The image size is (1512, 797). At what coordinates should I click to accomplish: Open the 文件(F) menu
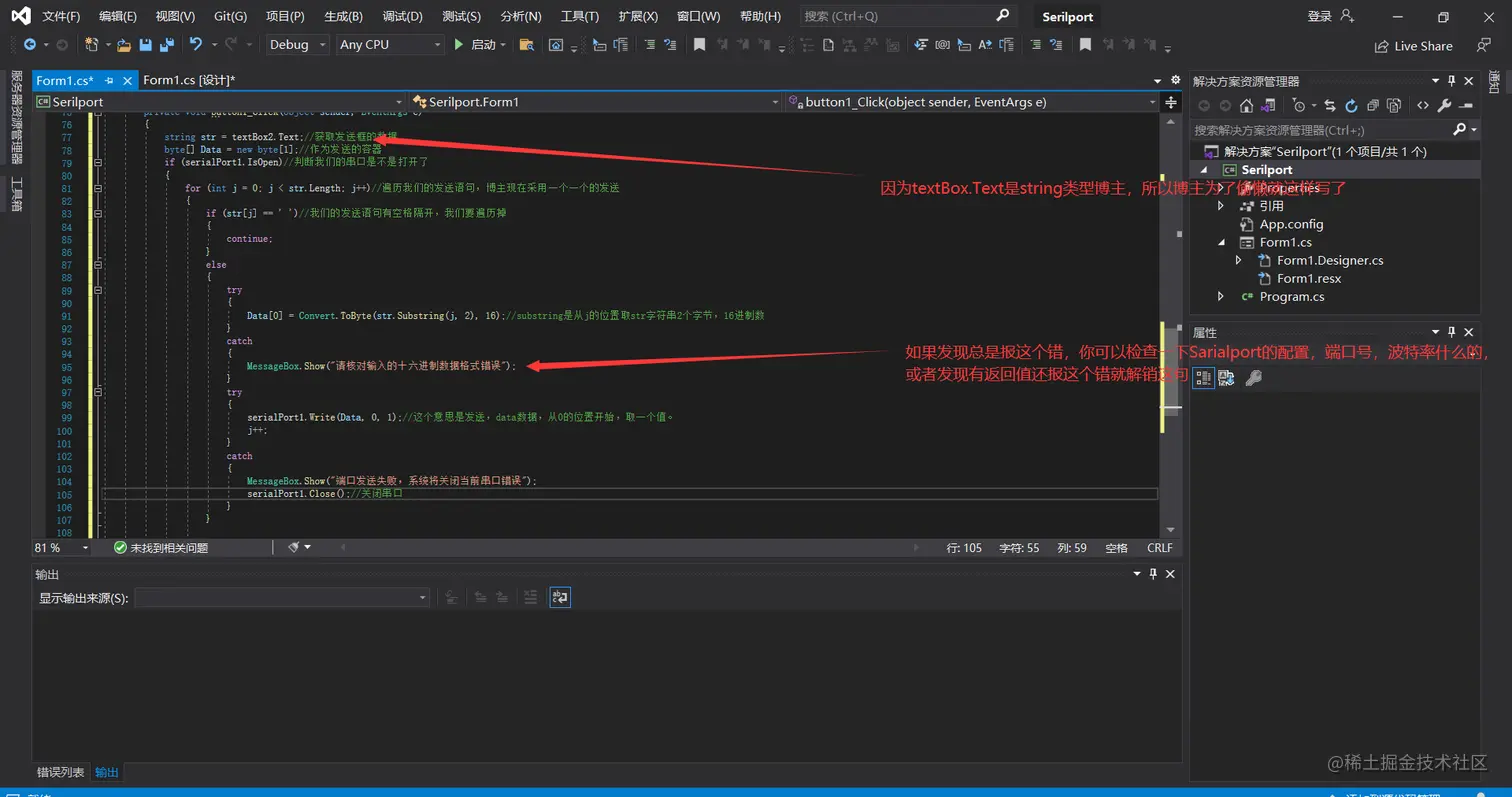pos(62,16)
